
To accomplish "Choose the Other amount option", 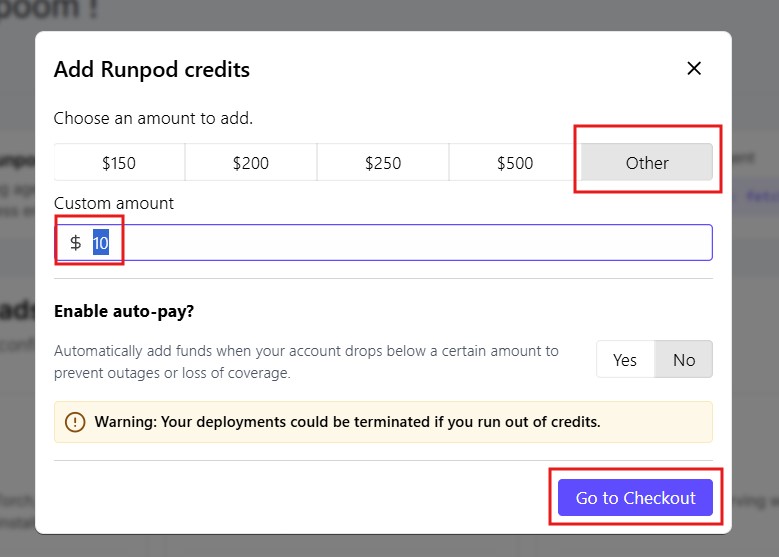I will 647,162.
